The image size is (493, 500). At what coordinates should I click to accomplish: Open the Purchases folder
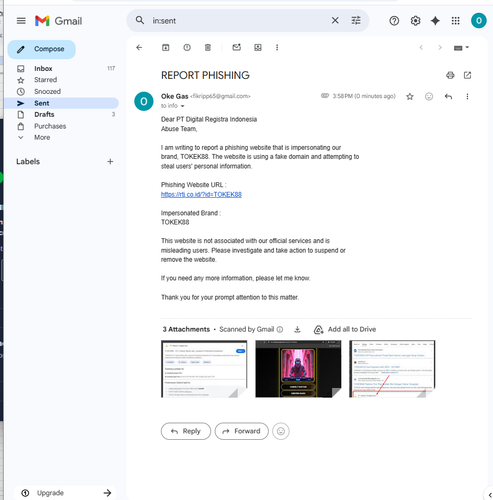(x=62, y=126)
